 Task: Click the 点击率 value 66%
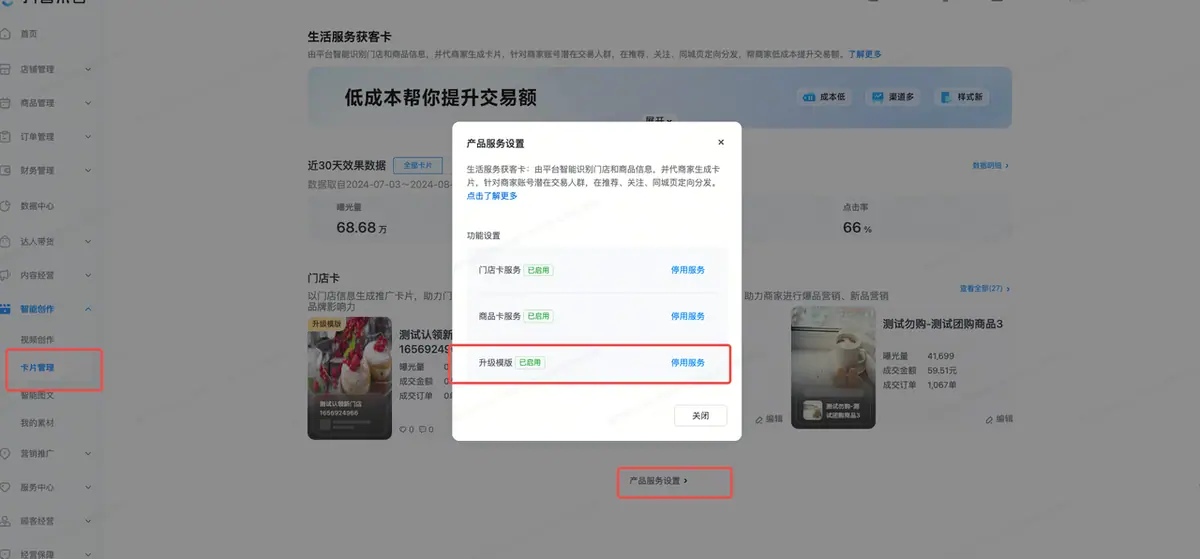(857, 228)
